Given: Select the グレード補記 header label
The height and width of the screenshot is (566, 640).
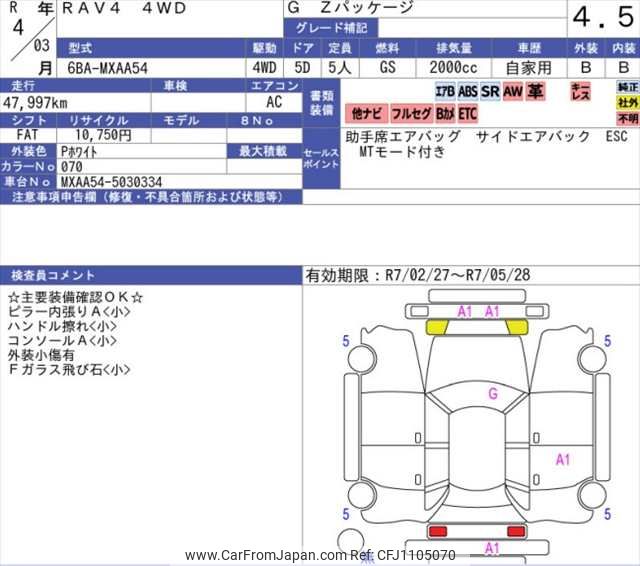Looking at the screenshot, I should pyautogui.click(x=331, y=28).
